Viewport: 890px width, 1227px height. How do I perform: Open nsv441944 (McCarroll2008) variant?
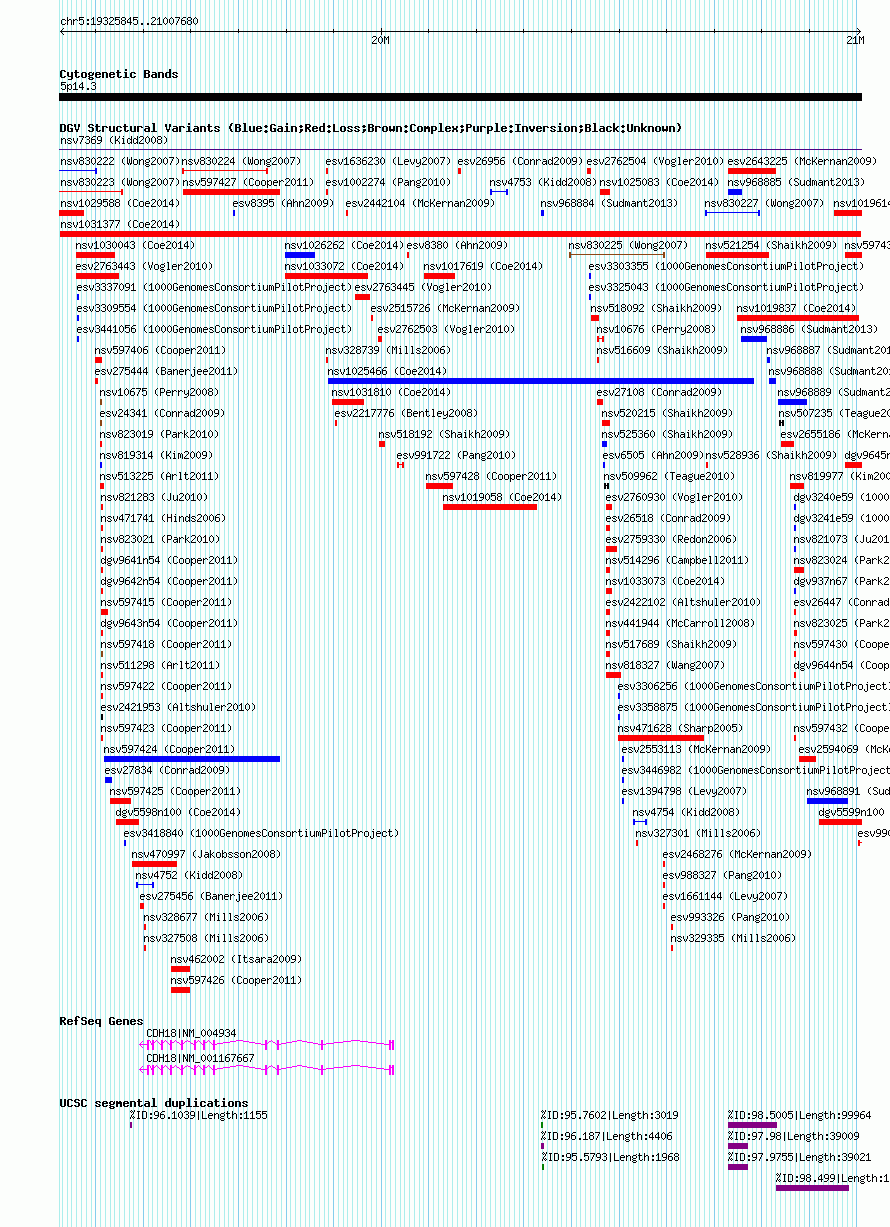pos(680,623)
